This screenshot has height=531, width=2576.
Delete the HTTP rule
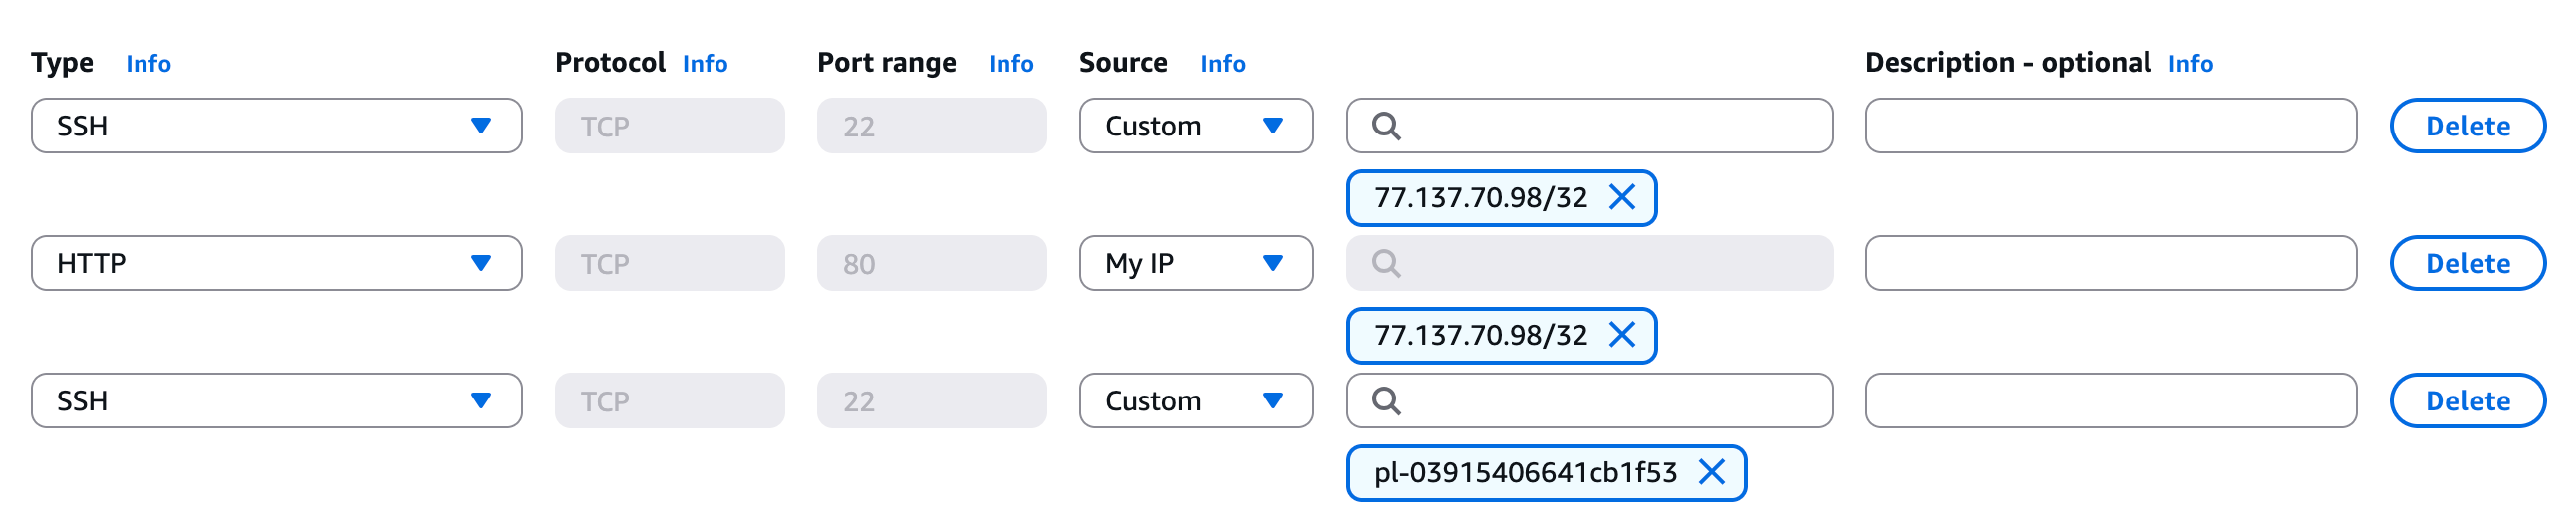(2467, 263)
